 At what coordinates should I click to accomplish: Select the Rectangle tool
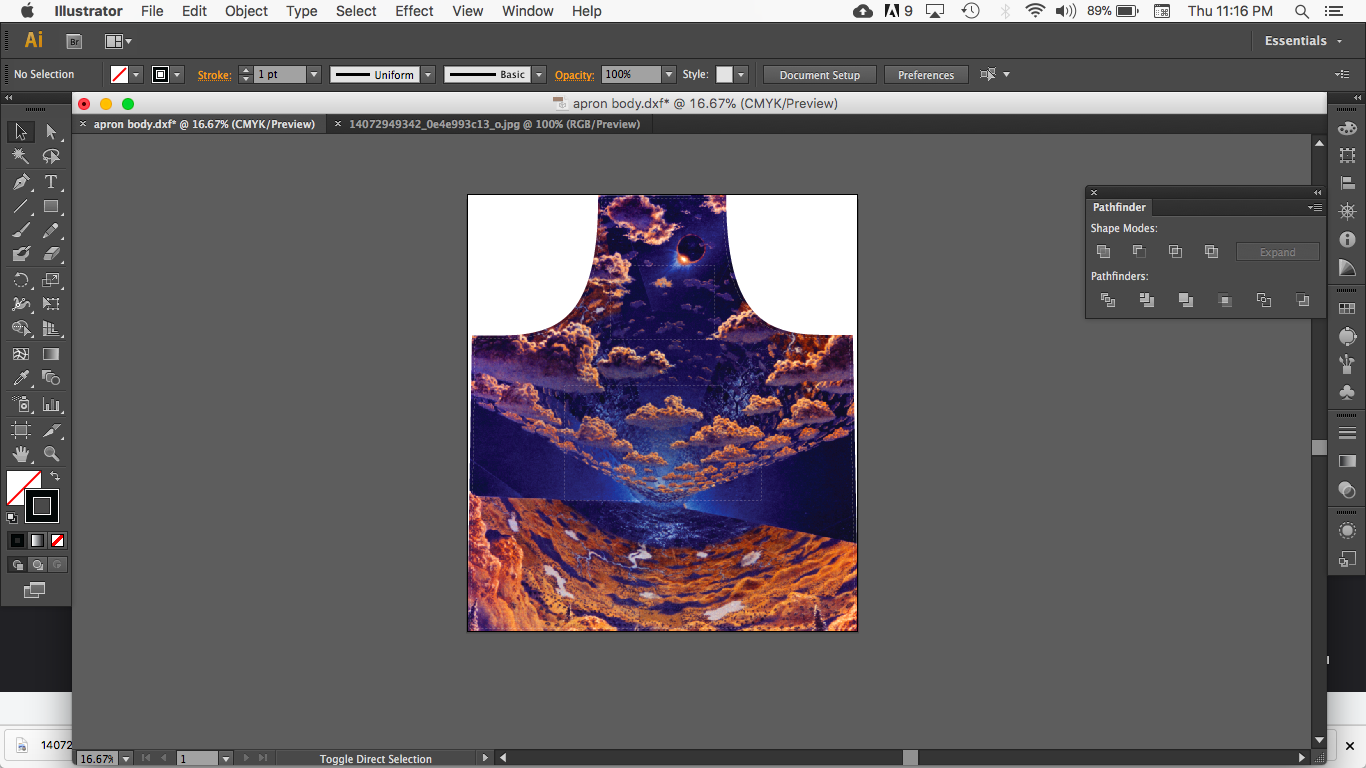51,207
